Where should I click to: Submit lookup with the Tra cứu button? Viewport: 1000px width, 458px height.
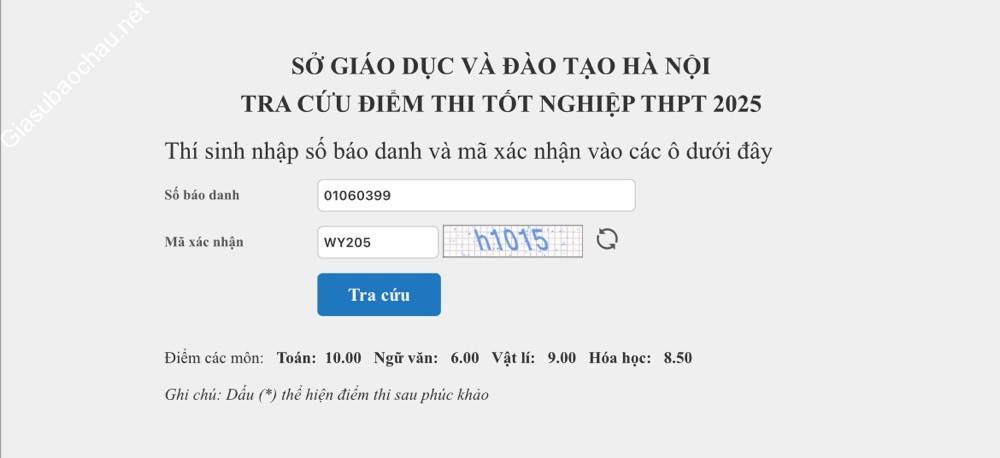click(x=379, y=295)
